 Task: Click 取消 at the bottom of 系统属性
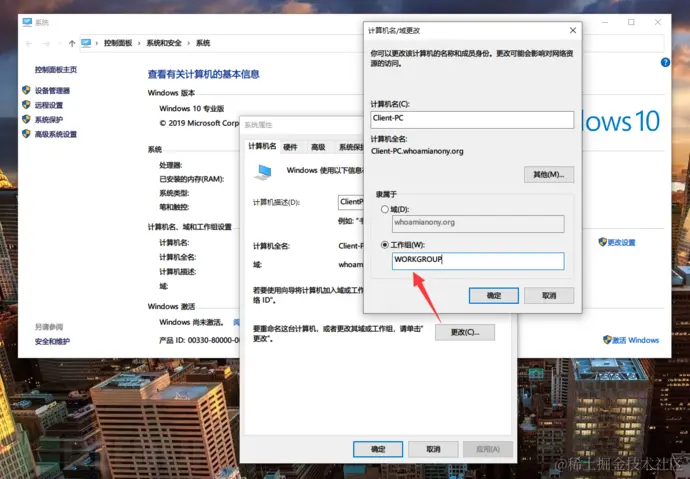(433, 449)
